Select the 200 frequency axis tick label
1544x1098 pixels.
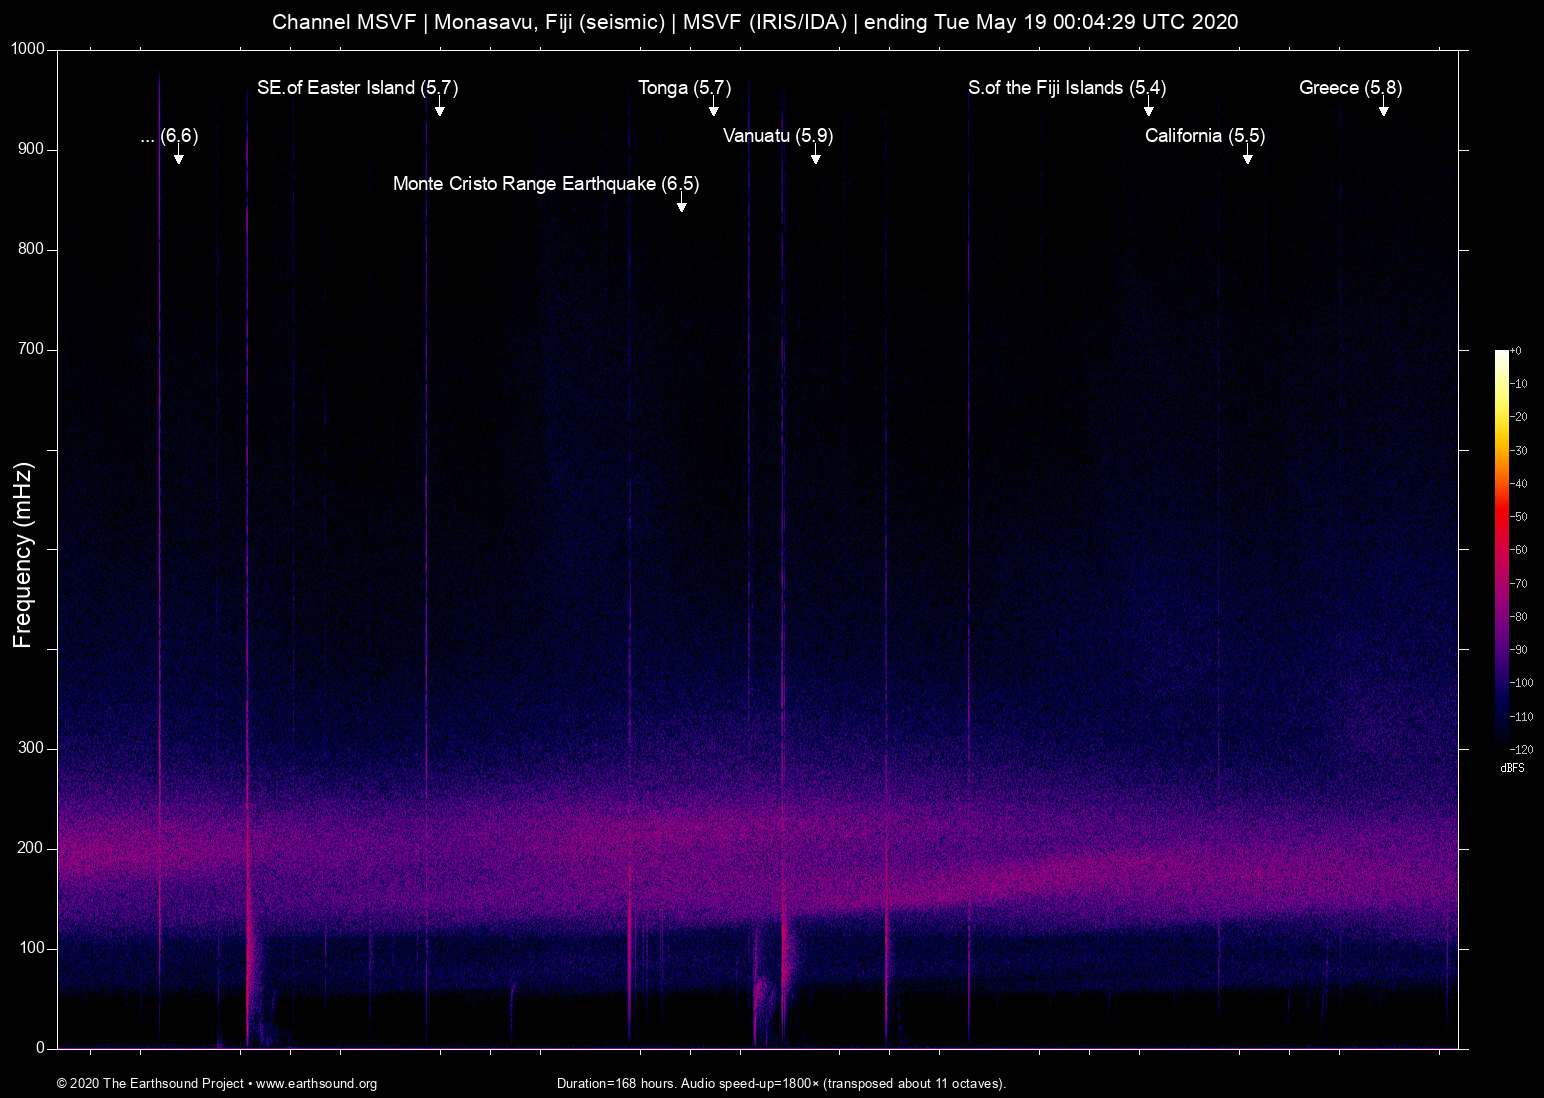[x=32, y=848]
